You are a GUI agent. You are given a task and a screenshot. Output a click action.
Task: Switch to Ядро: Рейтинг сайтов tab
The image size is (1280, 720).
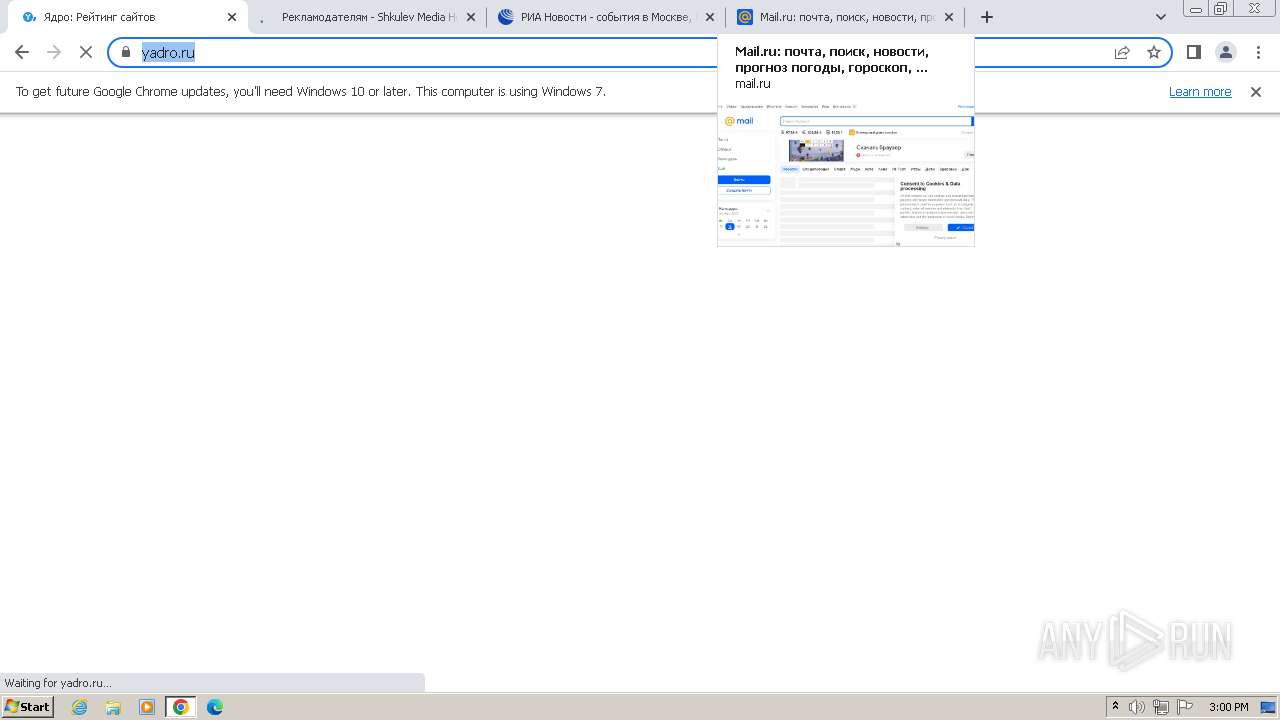point(130,17)
